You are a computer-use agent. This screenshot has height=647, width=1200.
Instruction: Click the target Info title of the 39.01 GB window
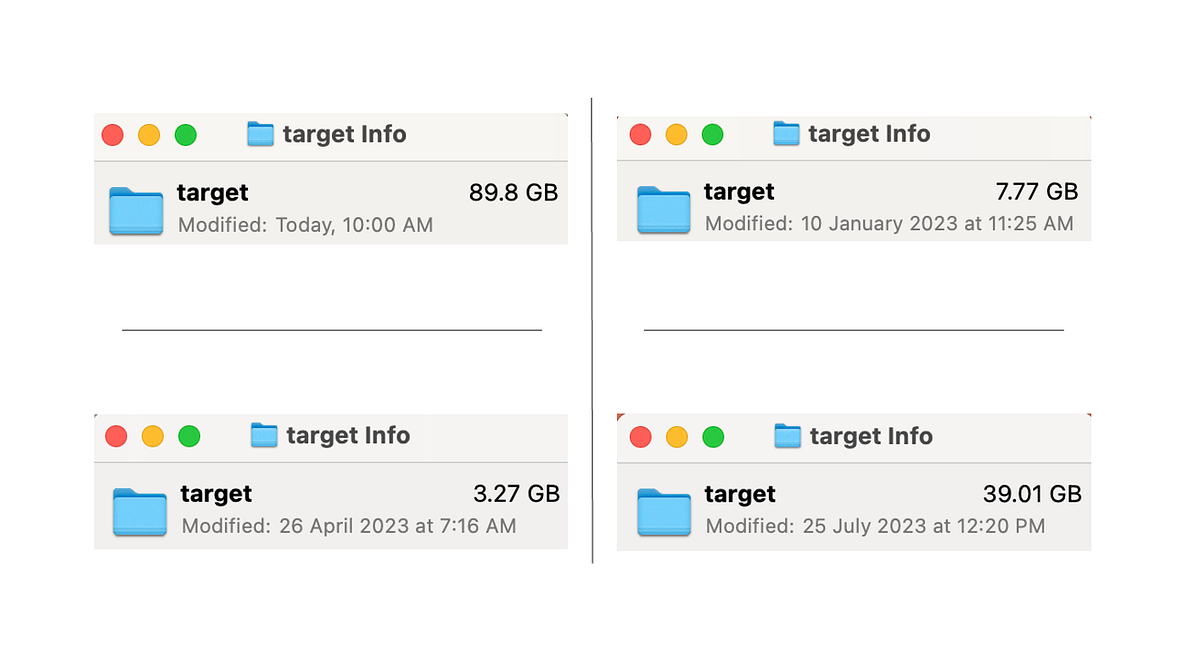click(869, 436)
